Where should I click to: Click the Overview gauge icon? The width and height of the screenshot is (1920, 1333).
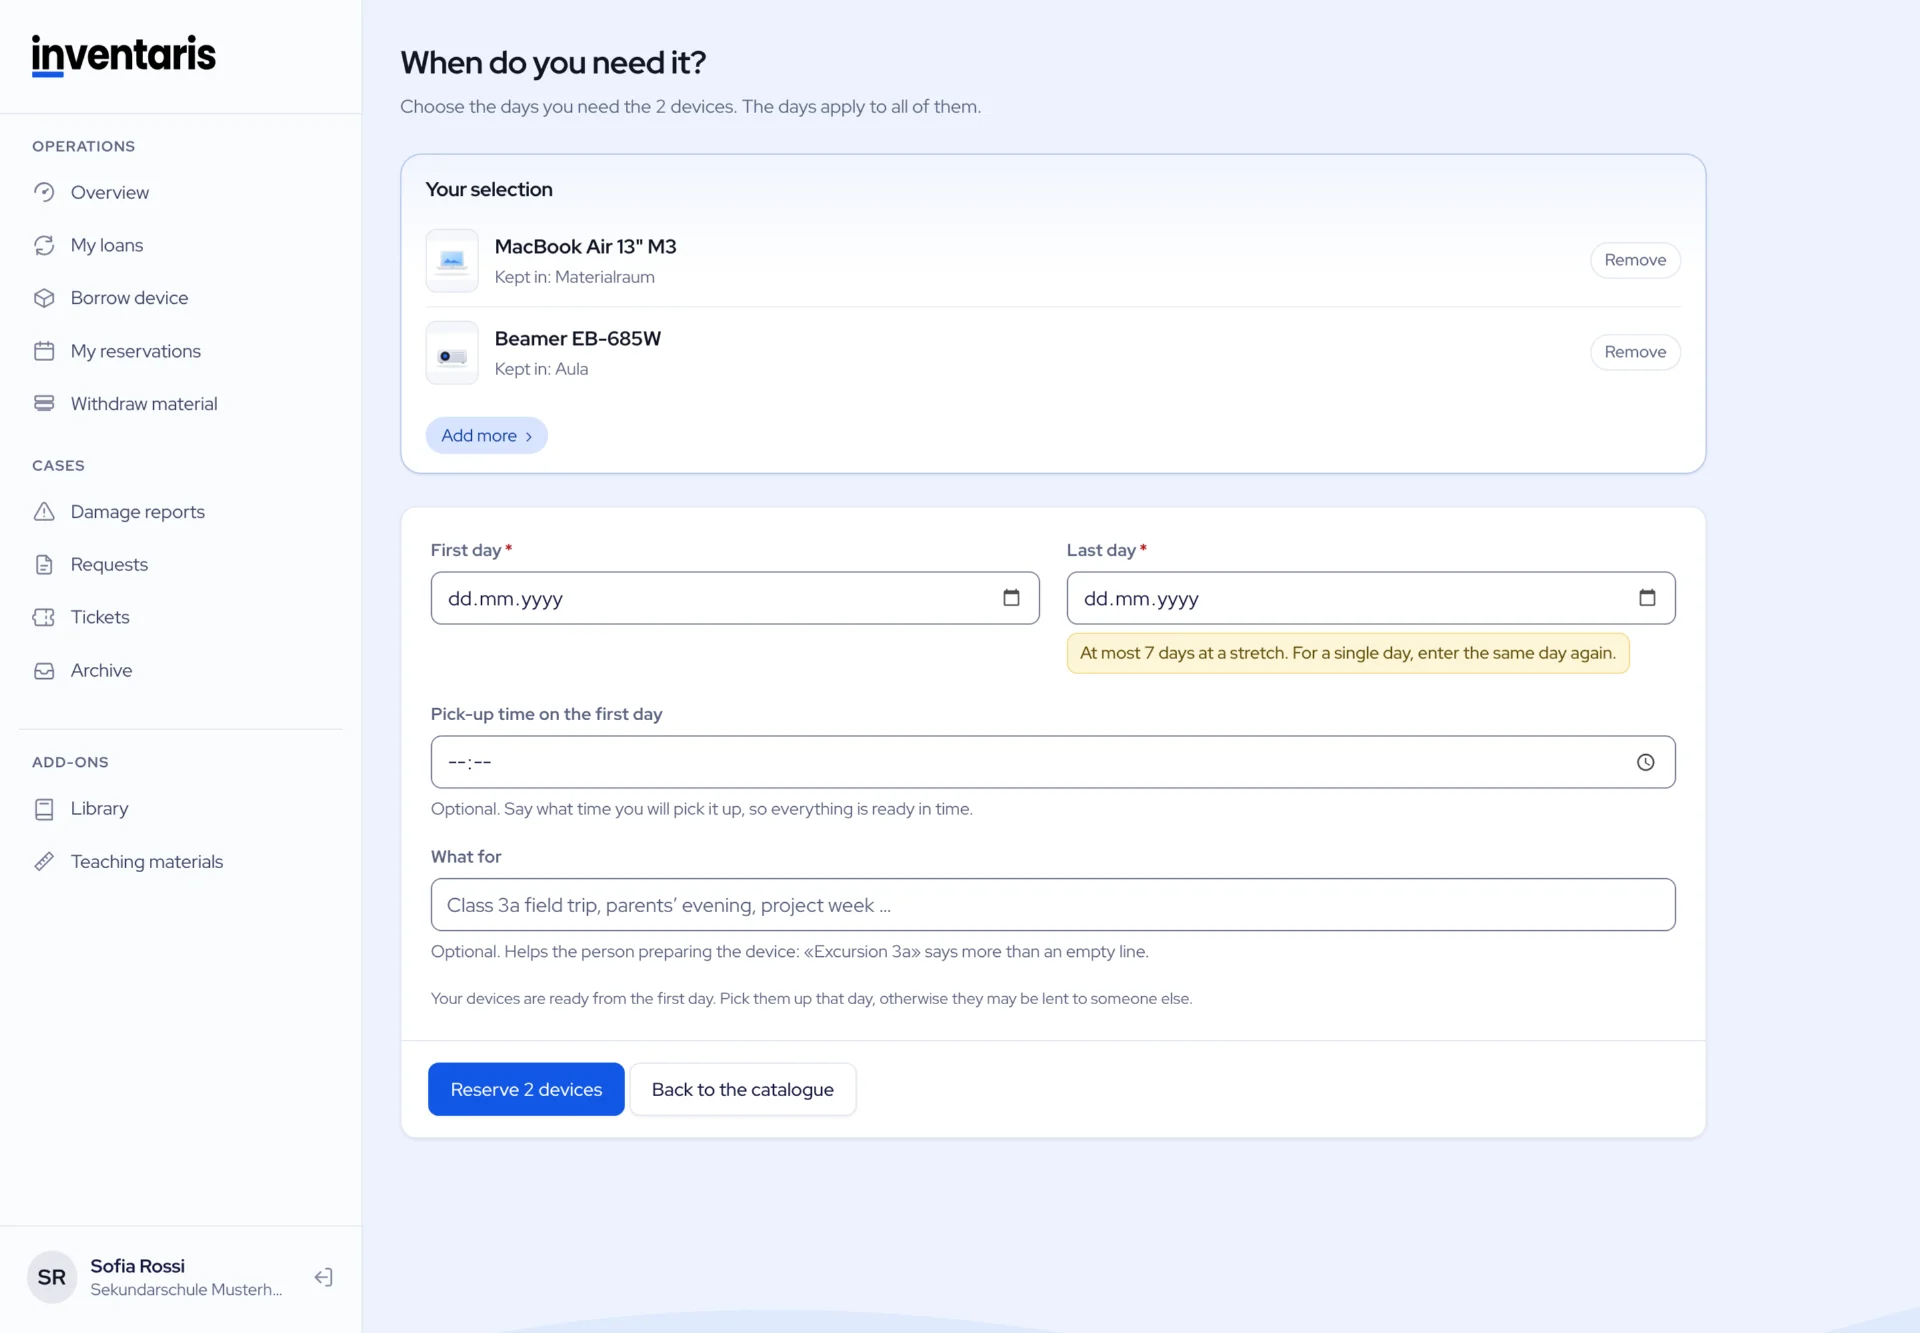click(x=44, y=192)
